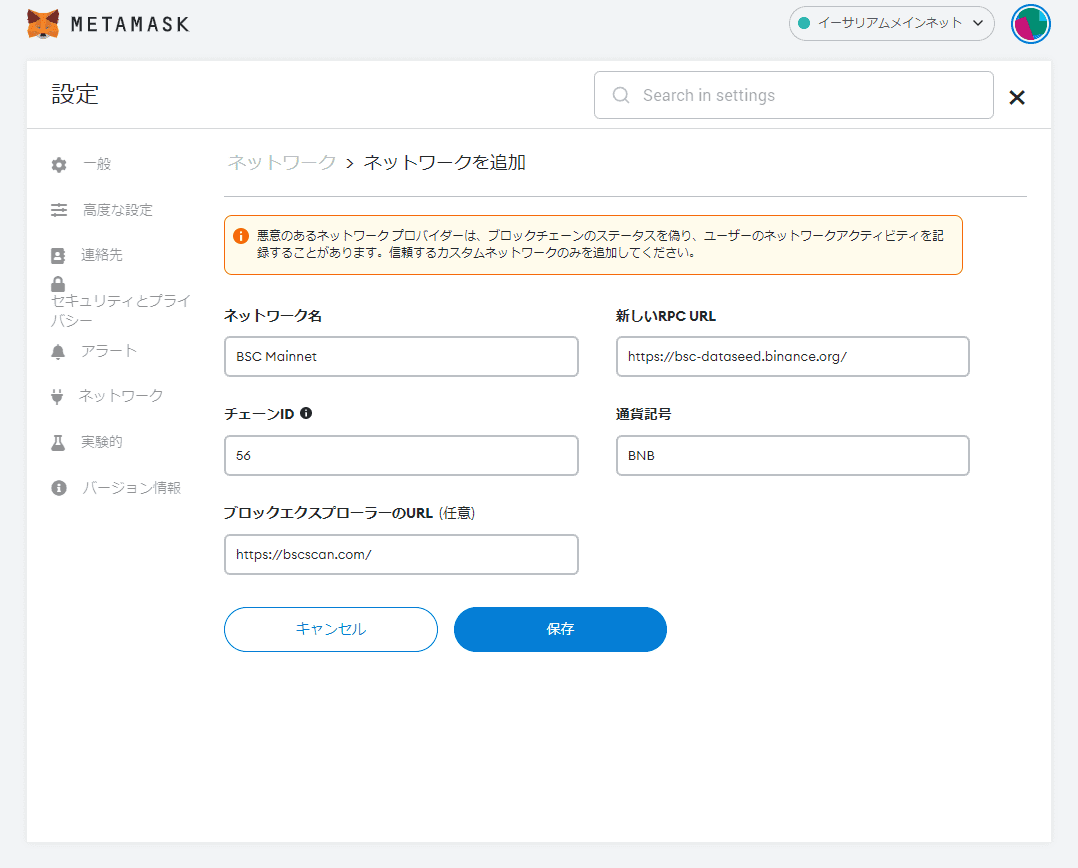Click the キャンセル button

click(331, 630)
